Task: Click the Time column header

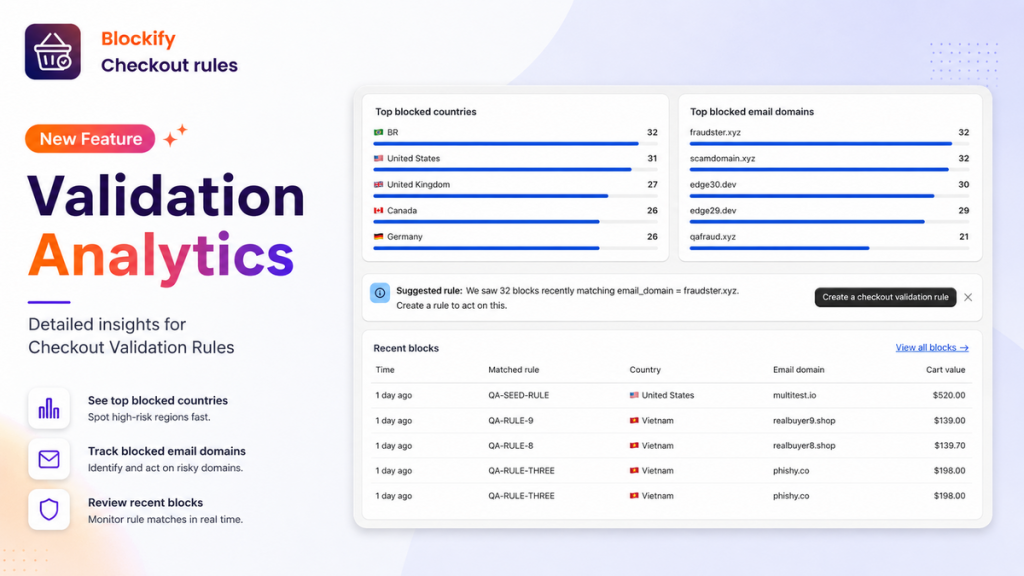Action: [385, 370]
